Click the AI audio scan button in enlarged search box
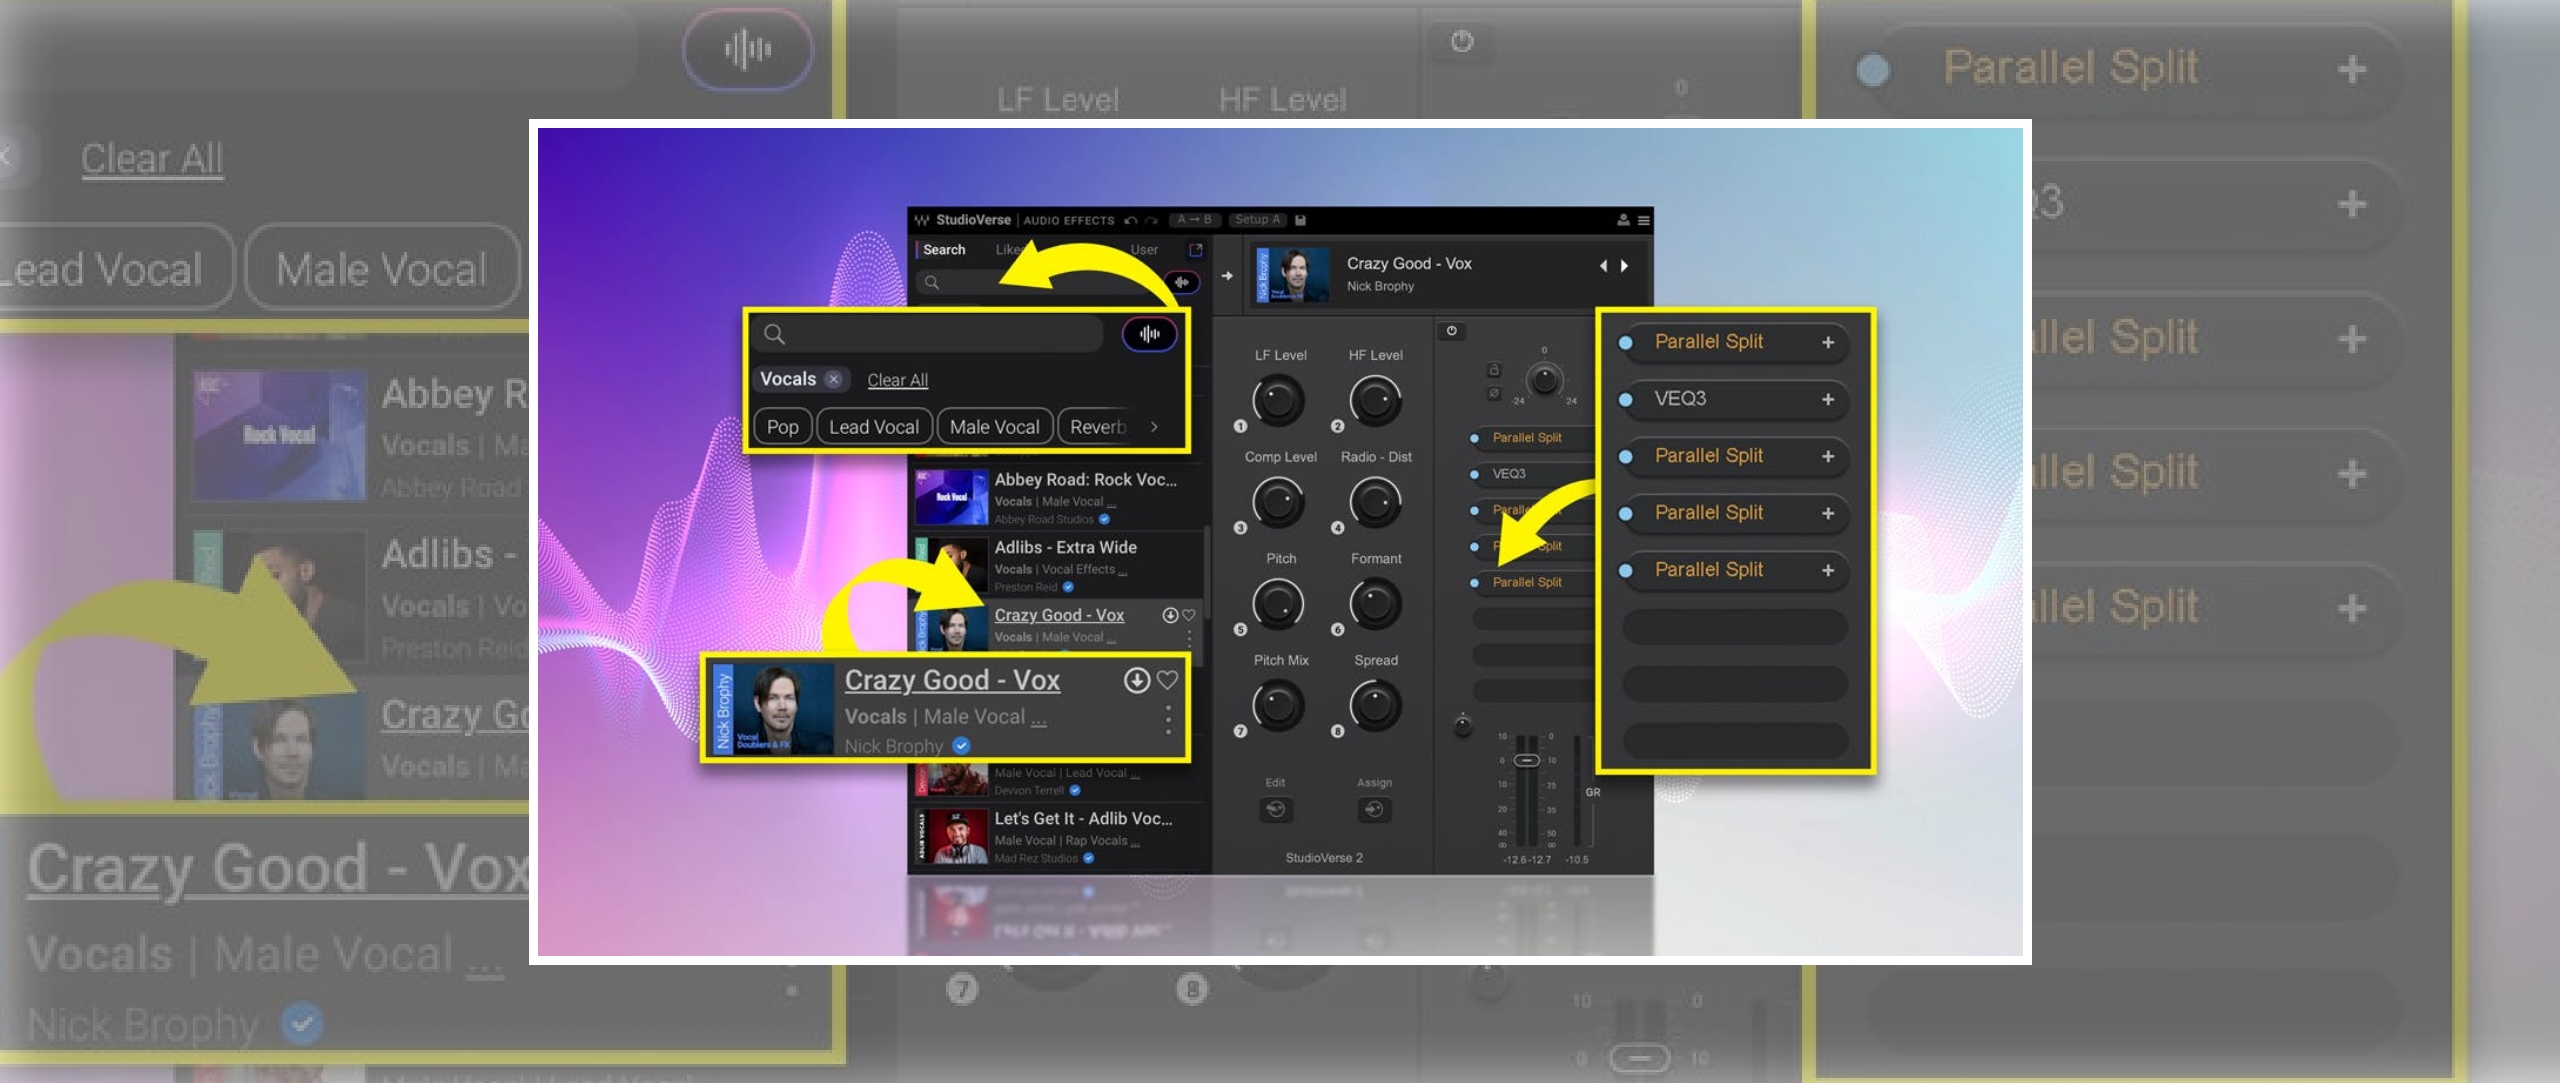Screen dimensions: 2560x1083 pyautogui.click(x=1150, y=334)
